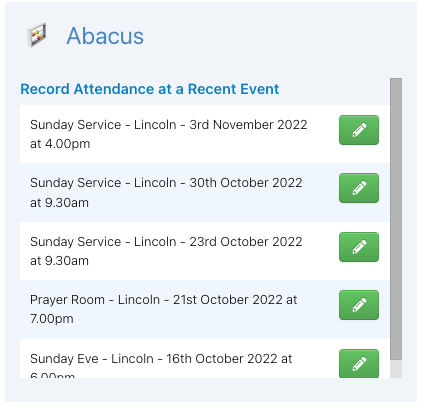This screenshot has height=409, width=424.
Task: Click the 'at 4.00pm' time text
Action: [x=60, y=144]
